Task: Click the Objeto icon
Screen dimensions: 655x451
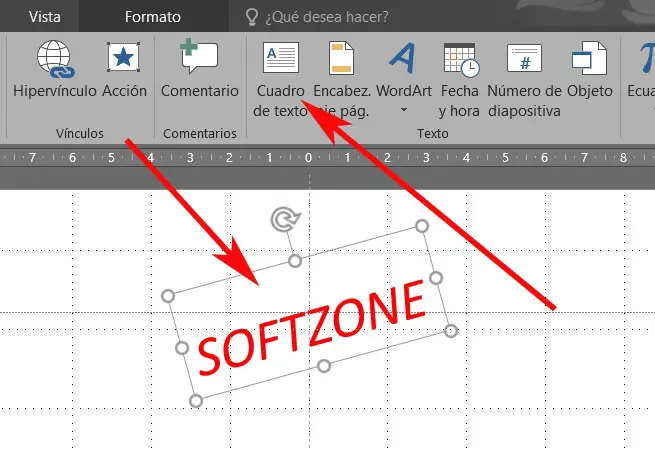Action: pyautogui.click(x=589, y=58)
